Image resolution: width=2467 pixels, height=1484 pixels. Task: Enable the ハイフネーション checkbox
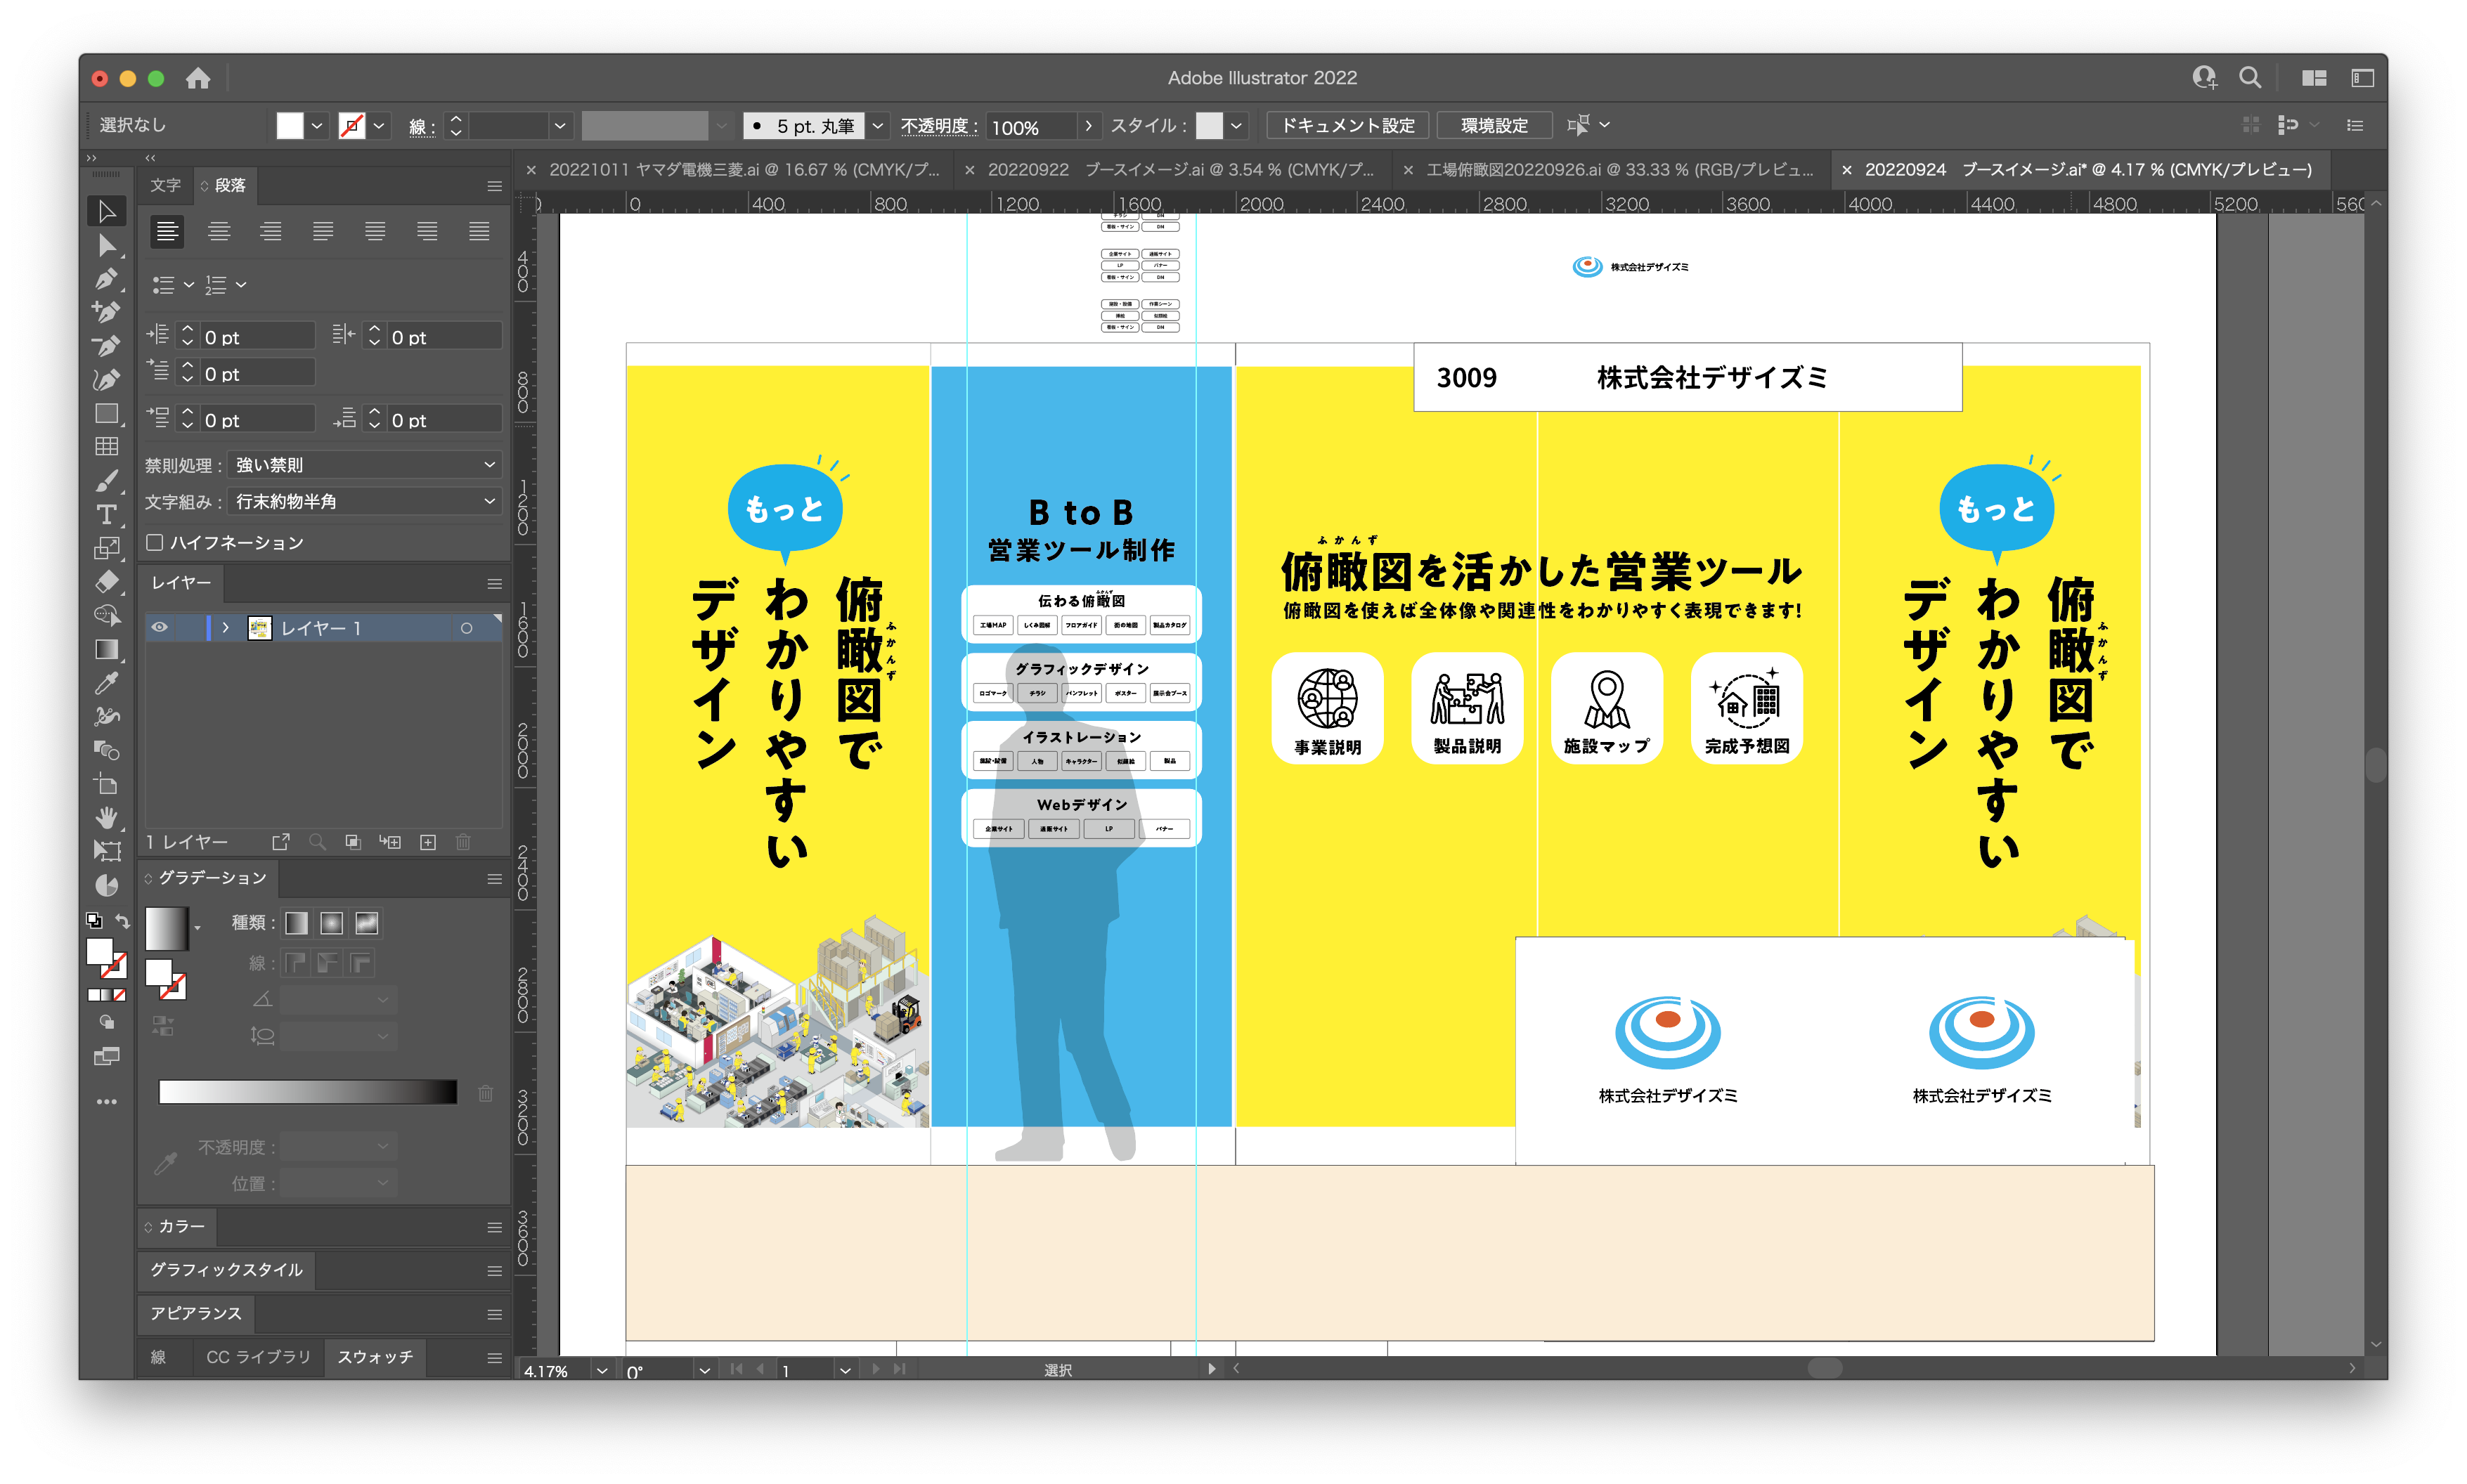[x=155, y=542]
